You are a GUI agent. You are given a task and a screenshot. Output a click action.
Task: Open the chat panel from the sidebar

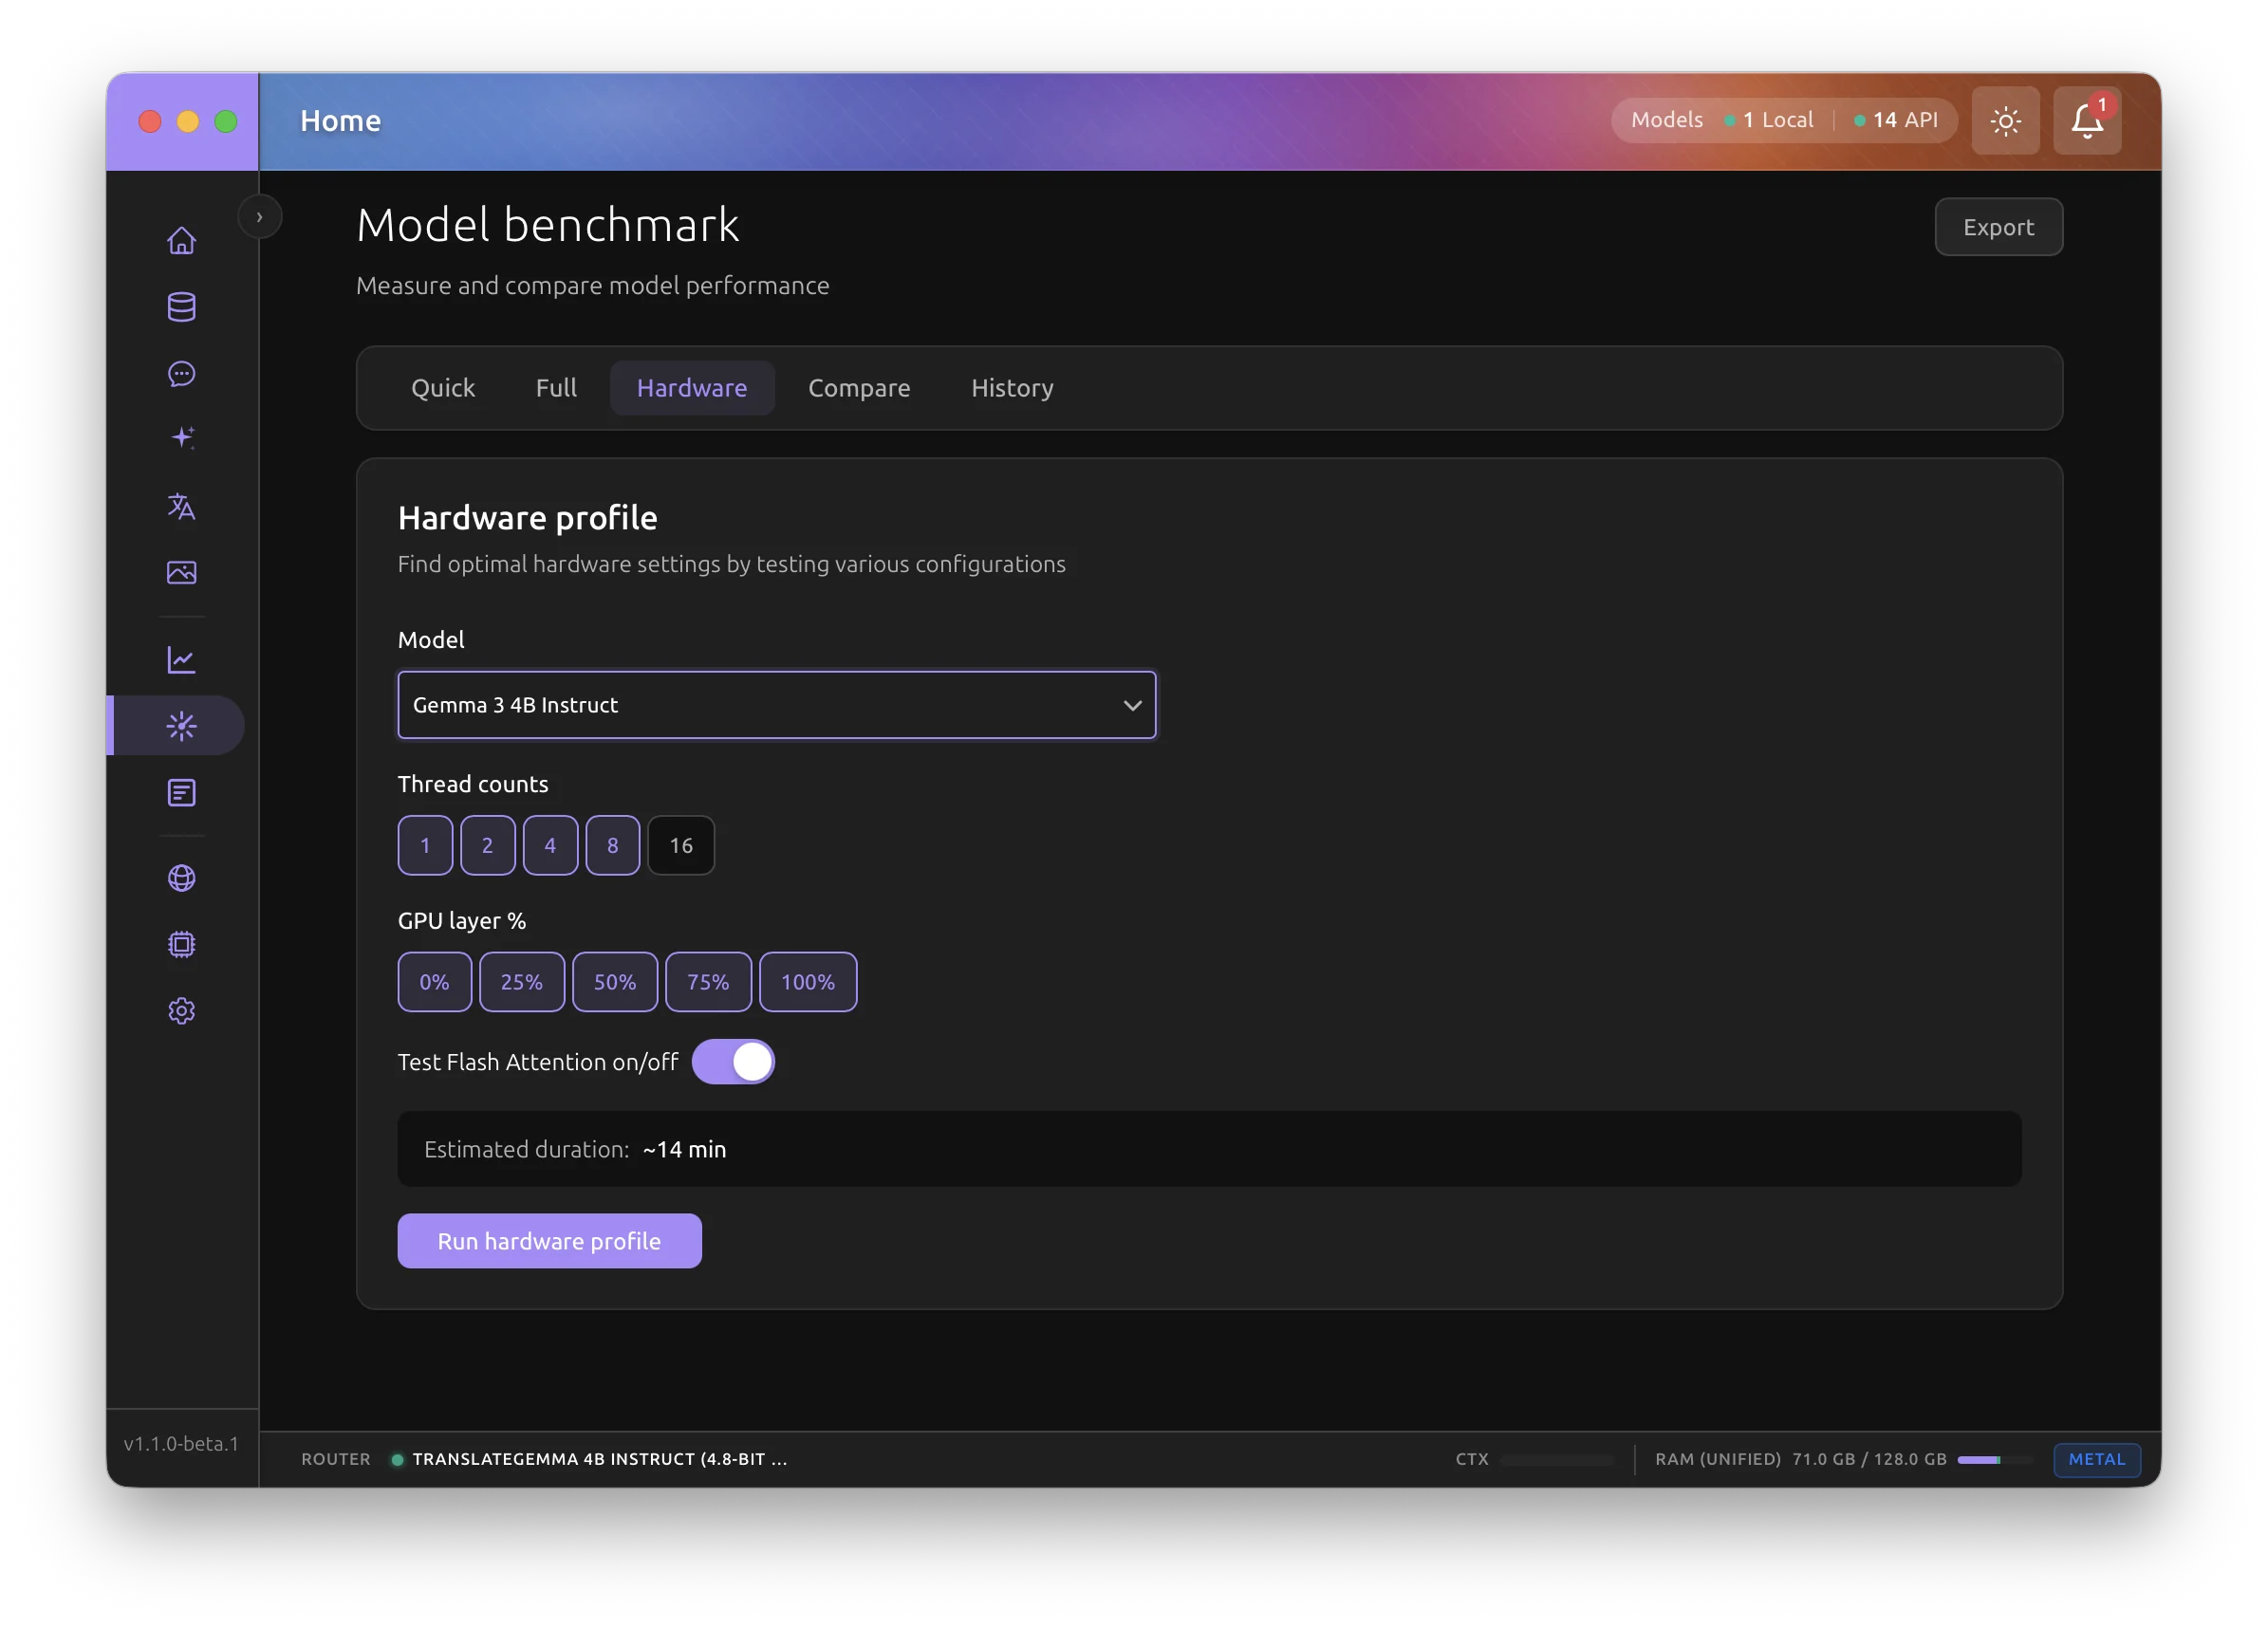[x=181, y=374]
